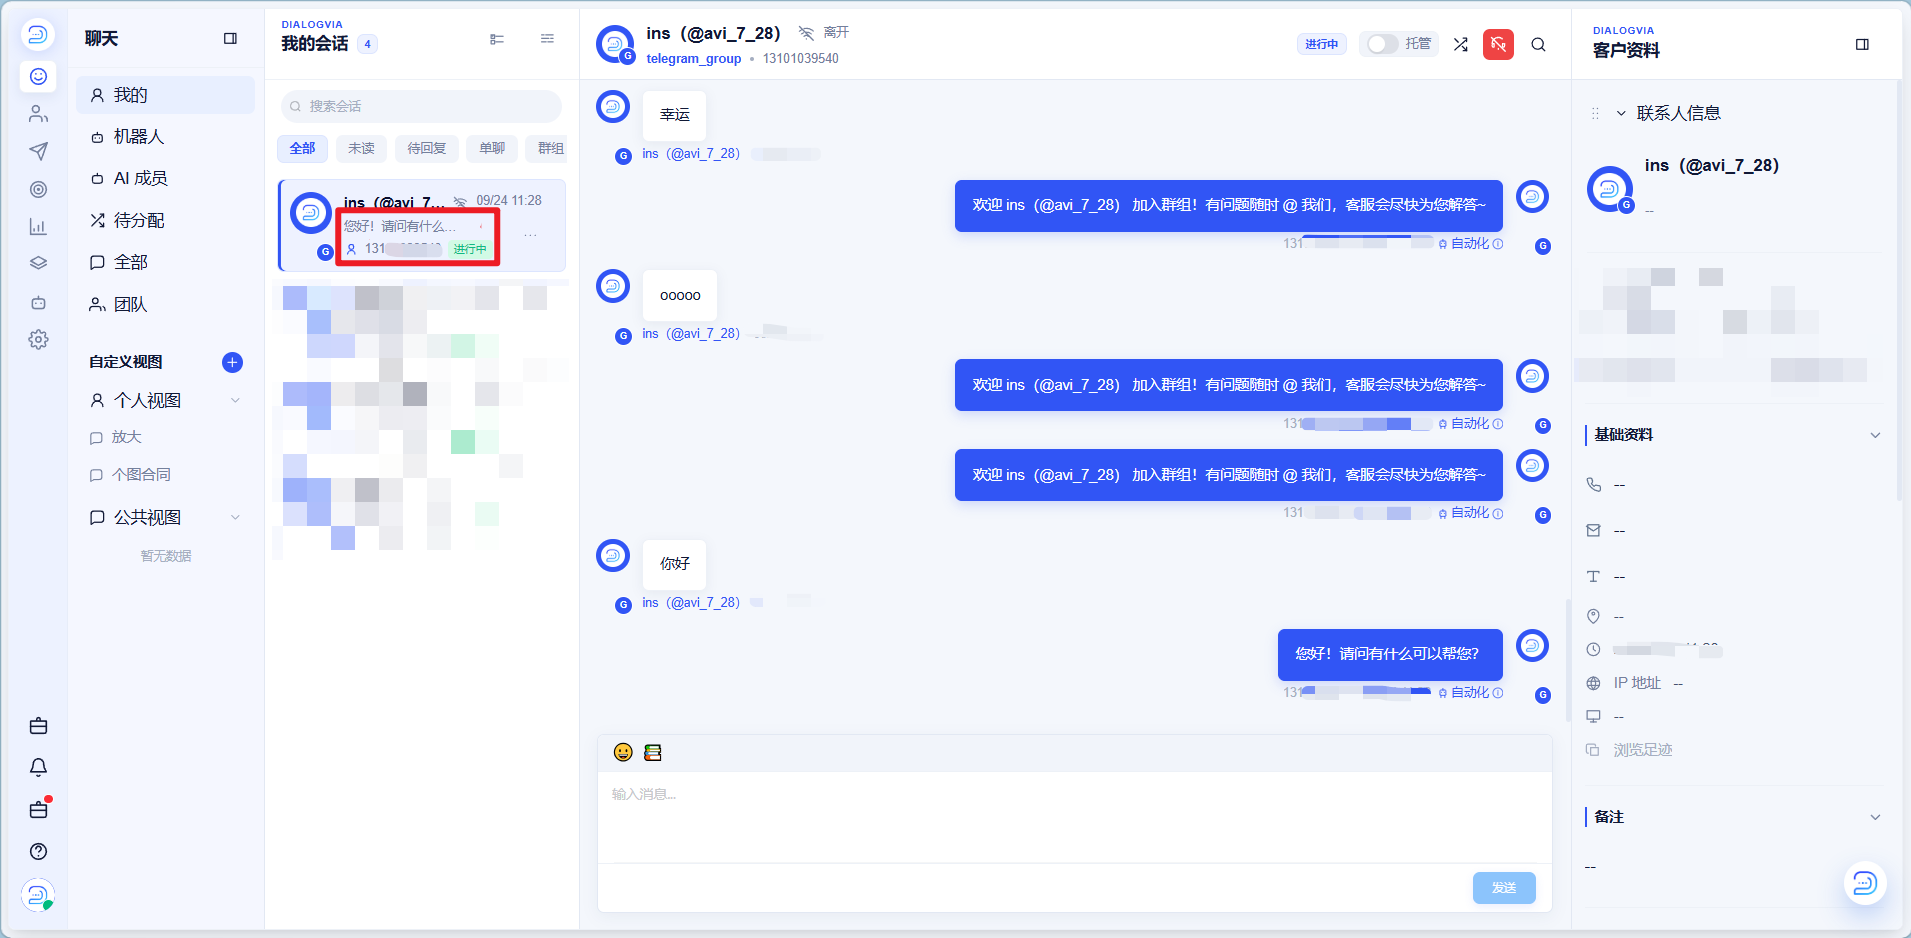Click the list view icon beside 我的会话
Screen dimensions: 1911x938
click(x=497, y=39)
